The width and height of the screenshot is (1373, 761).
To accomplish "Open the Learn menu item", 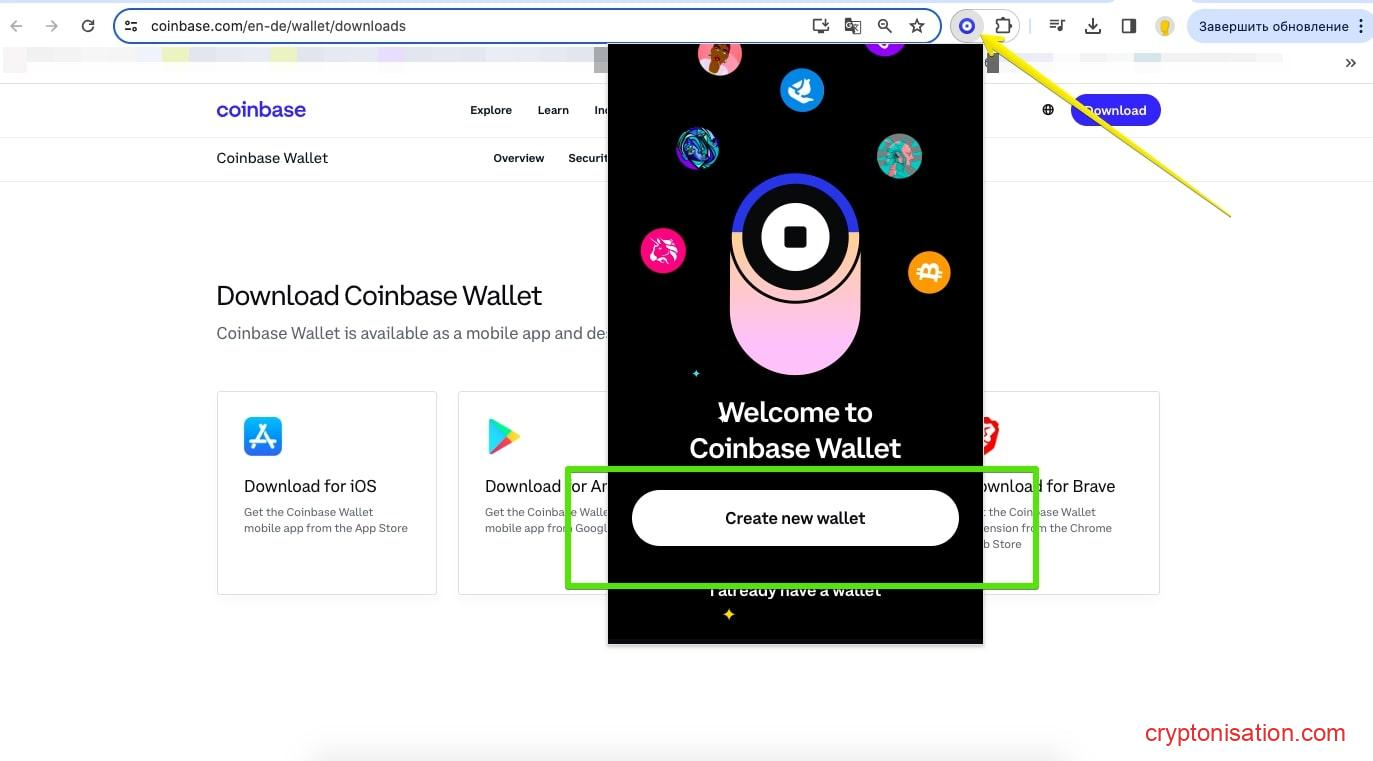I will pyautogui.click(x=553, y=110).
